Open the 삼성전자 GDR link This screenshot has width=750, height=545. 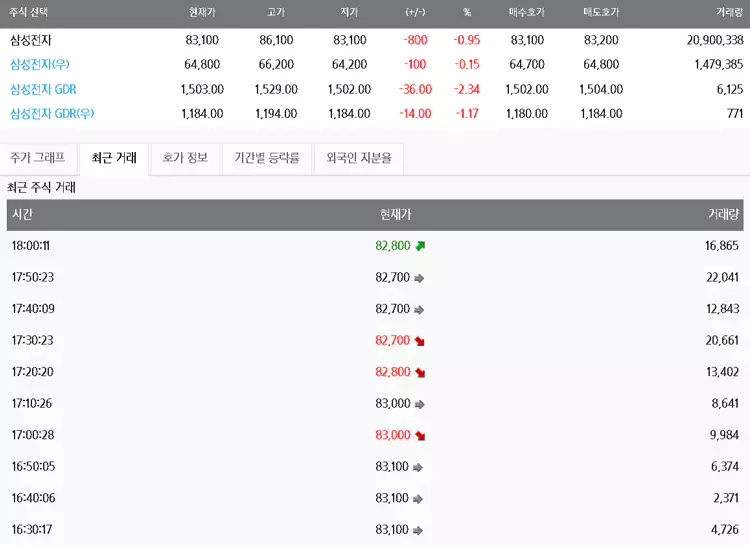point(43,89)
